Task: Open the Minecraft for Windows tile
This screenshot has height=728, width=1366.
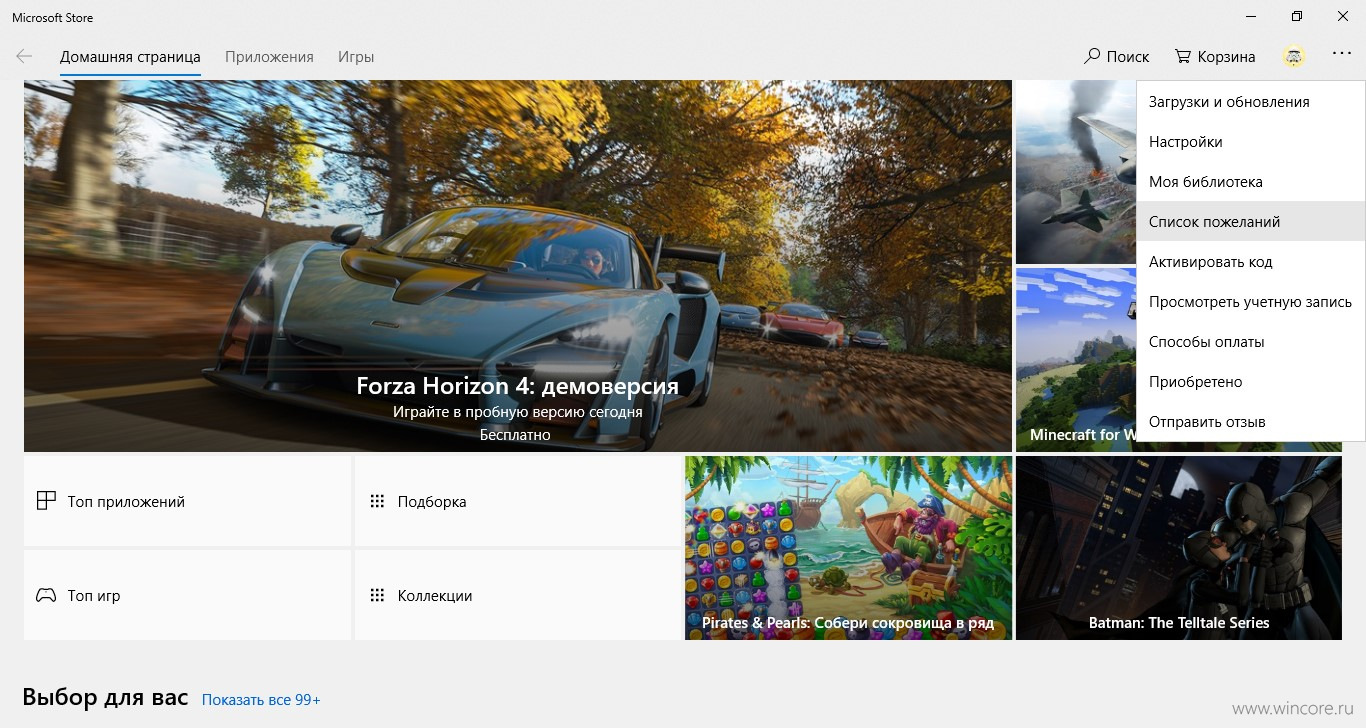Action: tap(1076, 359)
